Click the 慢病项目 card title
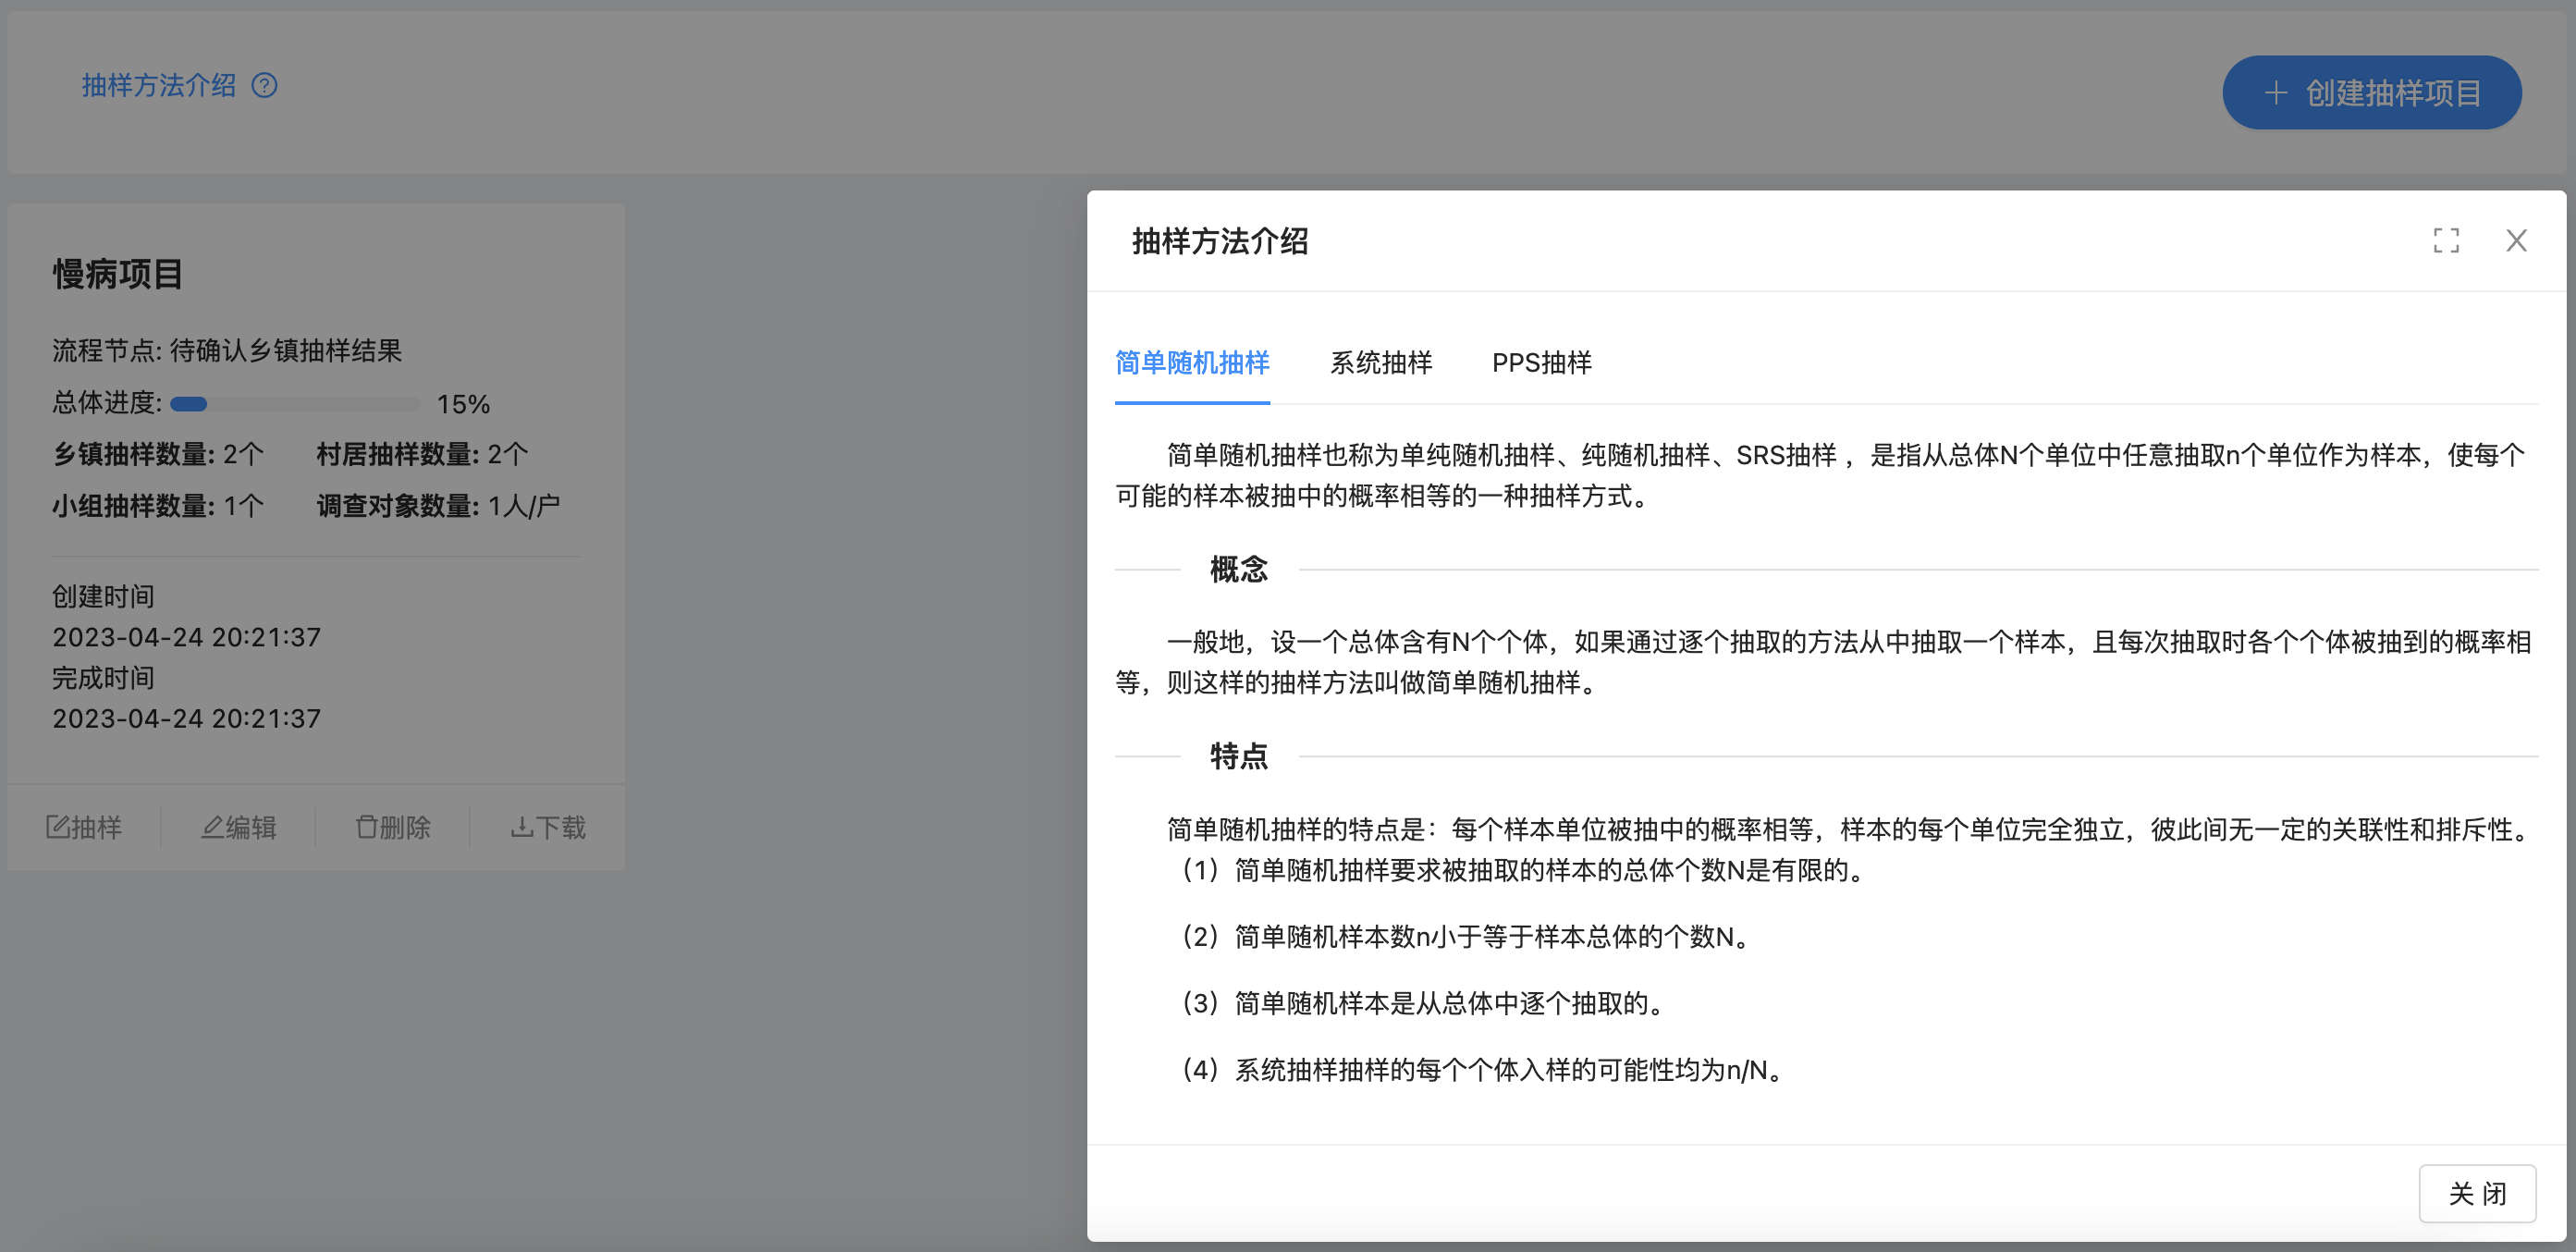Viewport: 2576px width, 1252px height. [x=118, y=274]
